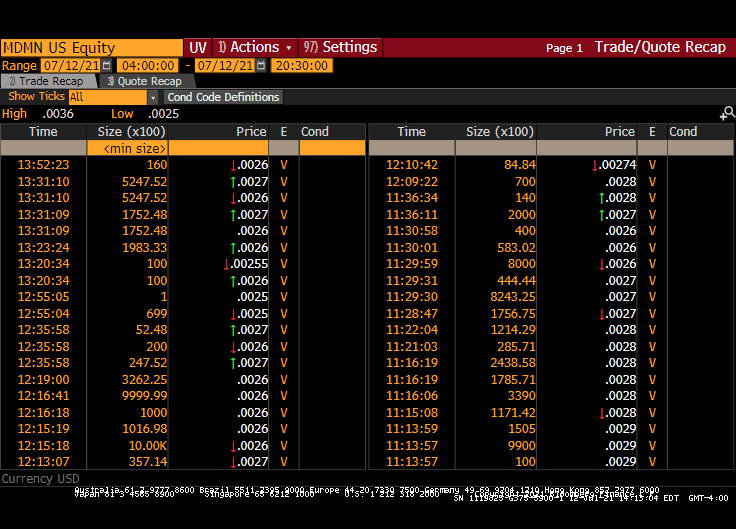Click size 247.52 at 12:35:58

click(148, 363)
